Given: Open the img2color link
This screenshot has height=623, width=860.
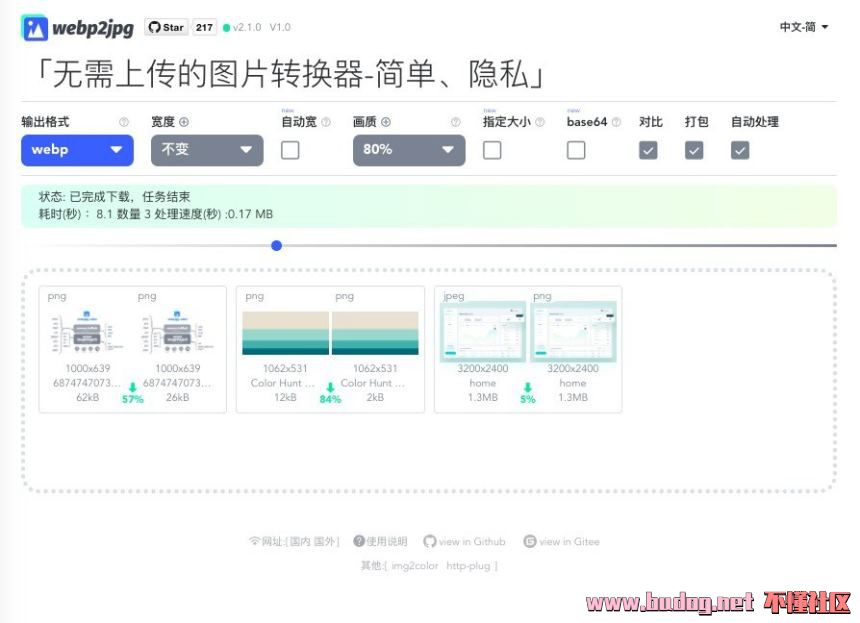Looking at the screenshot, I should point(415,566).
